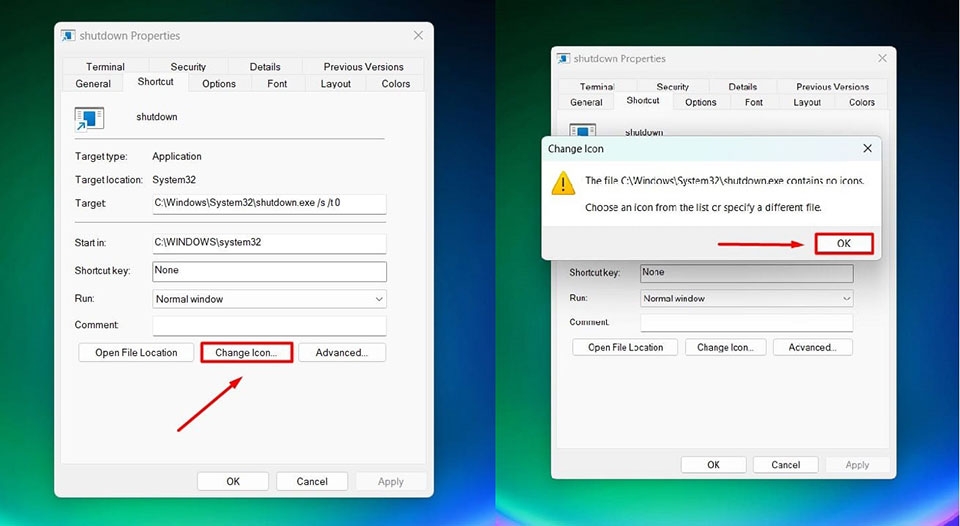Open the Options tab in left Properties window

click(219, 84)
